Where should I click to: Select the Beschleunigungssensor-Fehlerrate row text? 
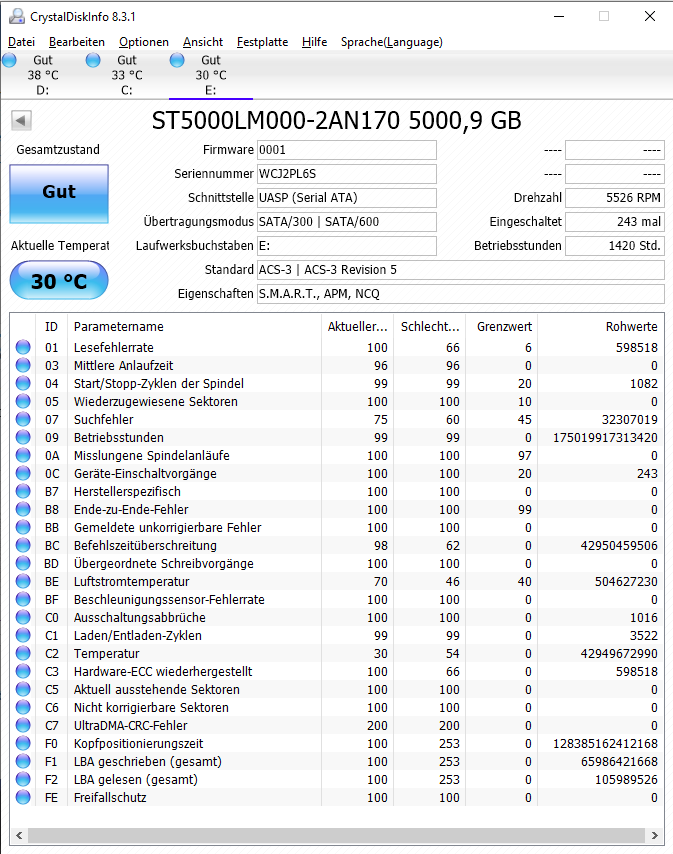(x=169, y=599)
